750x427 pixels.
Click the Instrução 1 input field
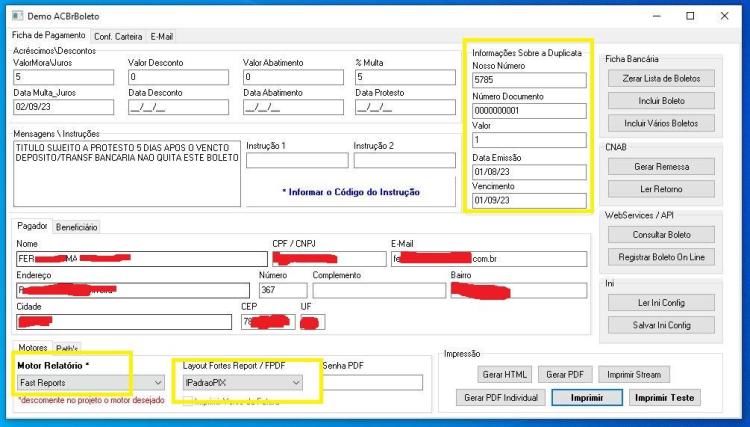coord(297,161)
